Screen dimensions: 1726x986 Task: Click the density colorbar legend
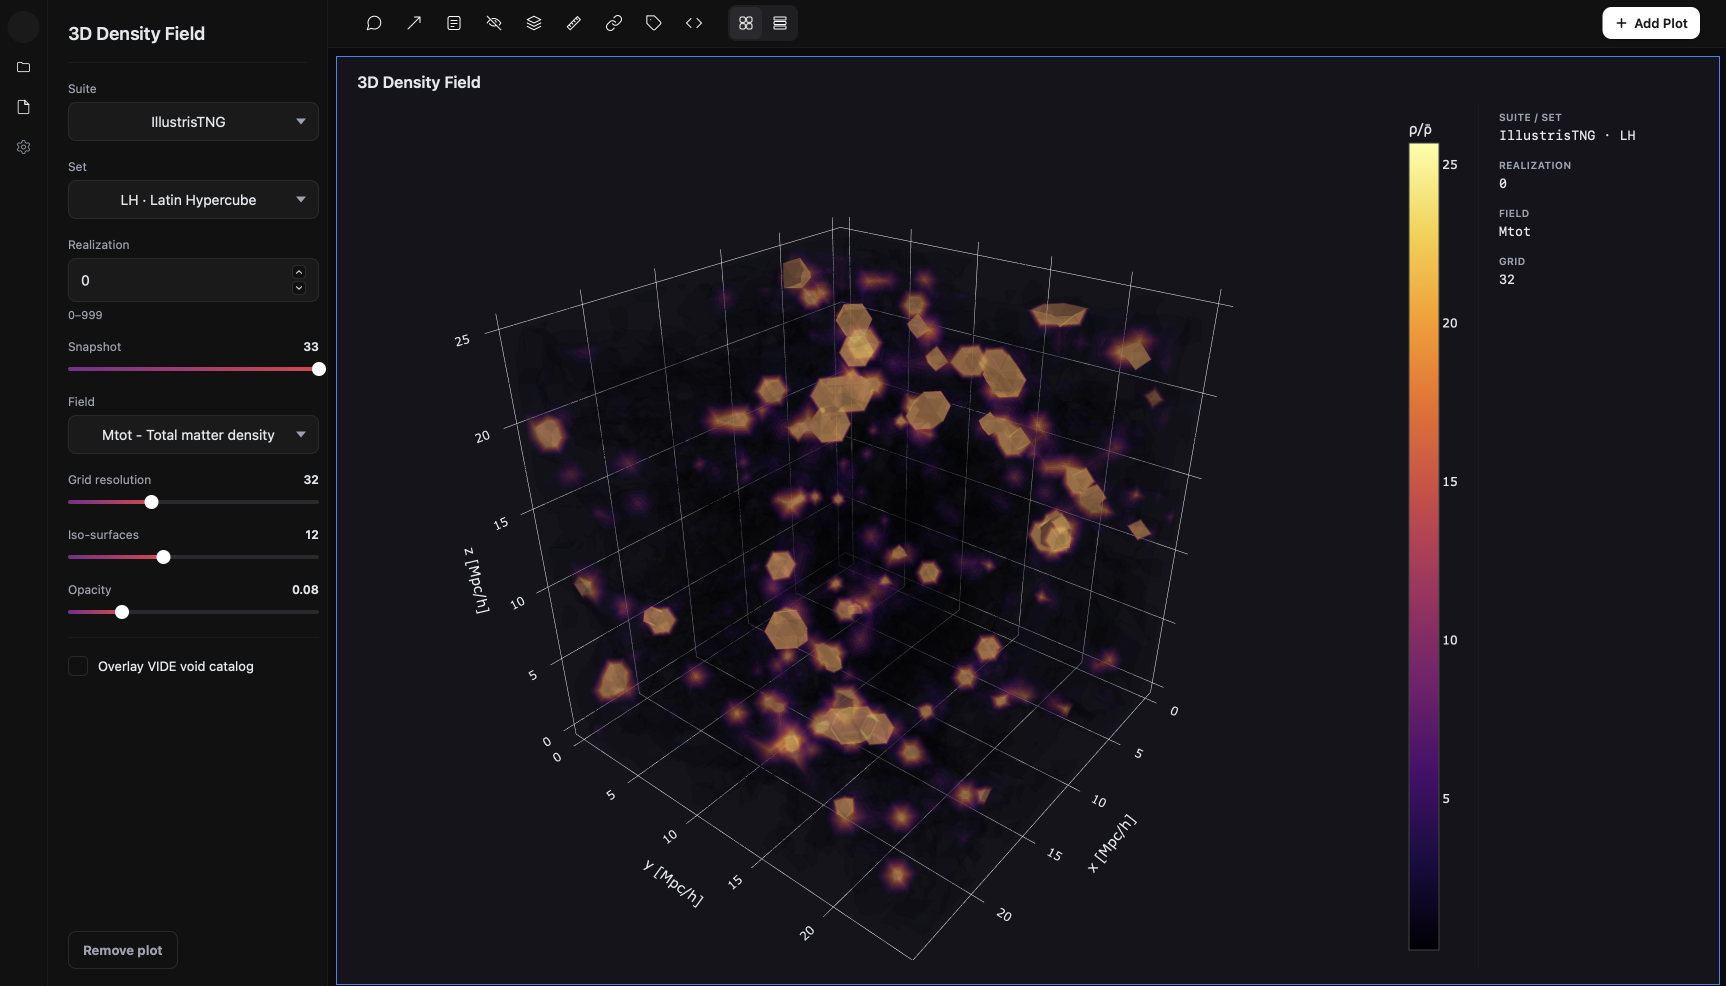click(x=1424, y=546)
